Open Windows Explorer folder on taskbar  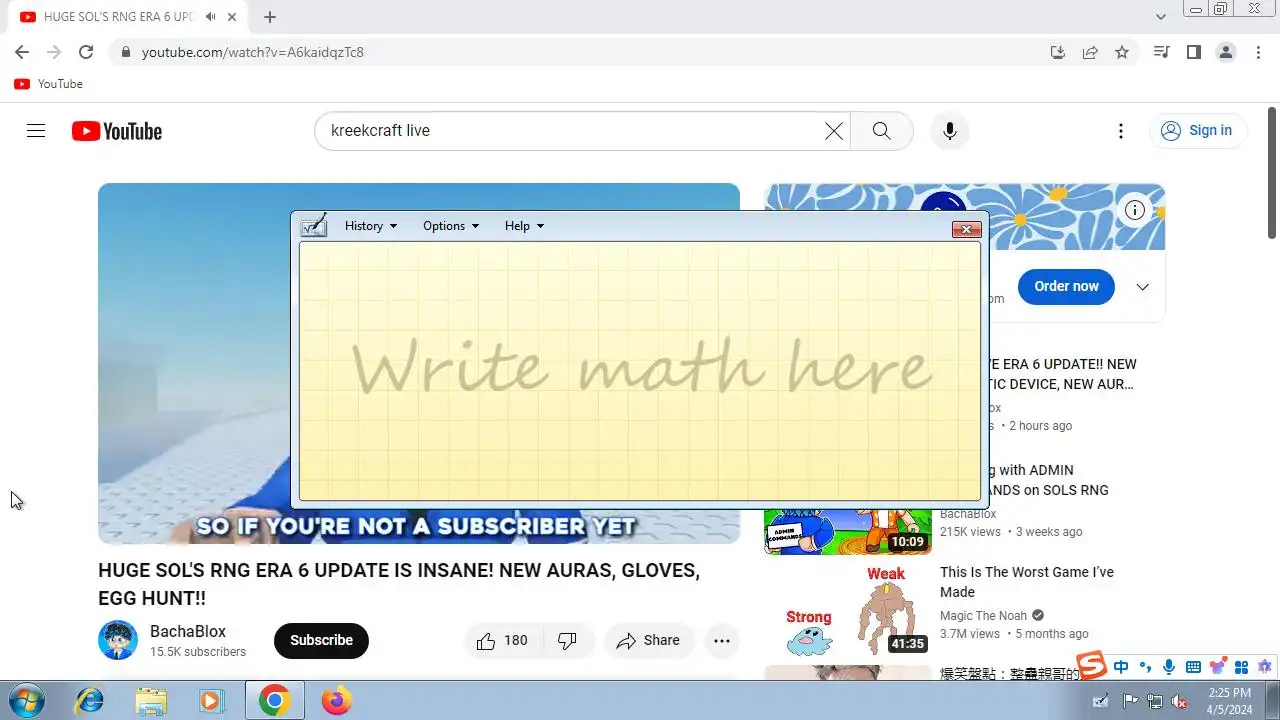[151, 701]
